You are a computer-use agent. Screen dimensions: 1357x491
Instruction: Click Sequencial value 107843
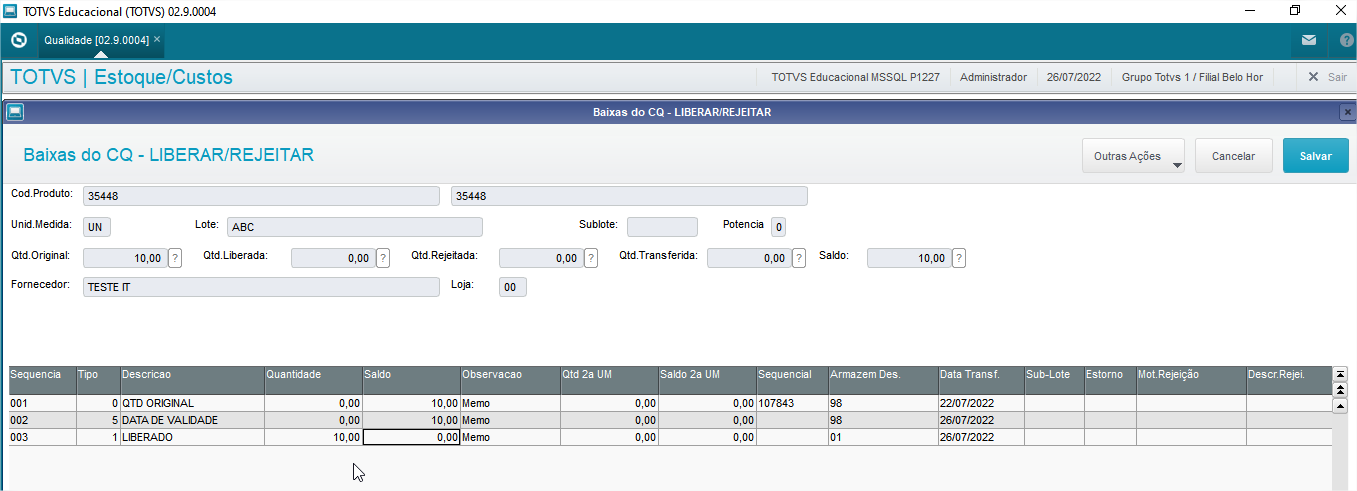[792, 403]
